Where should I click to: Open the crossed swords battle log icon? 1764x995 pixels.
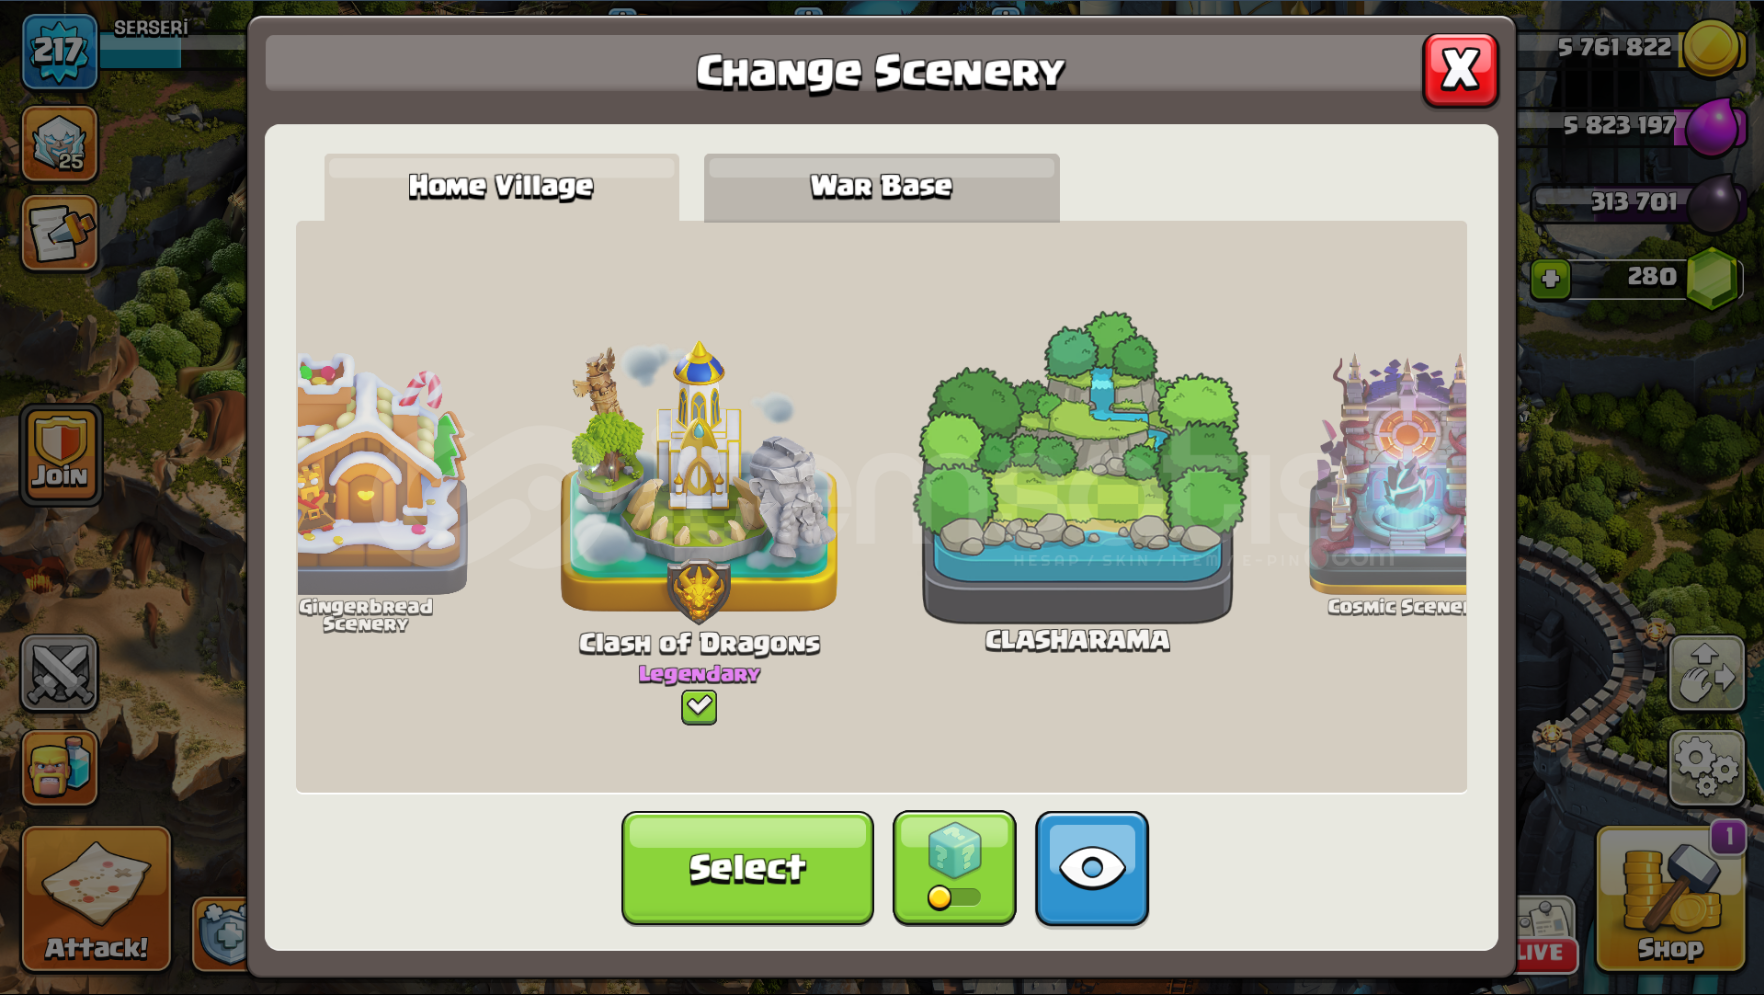tap(60, 673)
